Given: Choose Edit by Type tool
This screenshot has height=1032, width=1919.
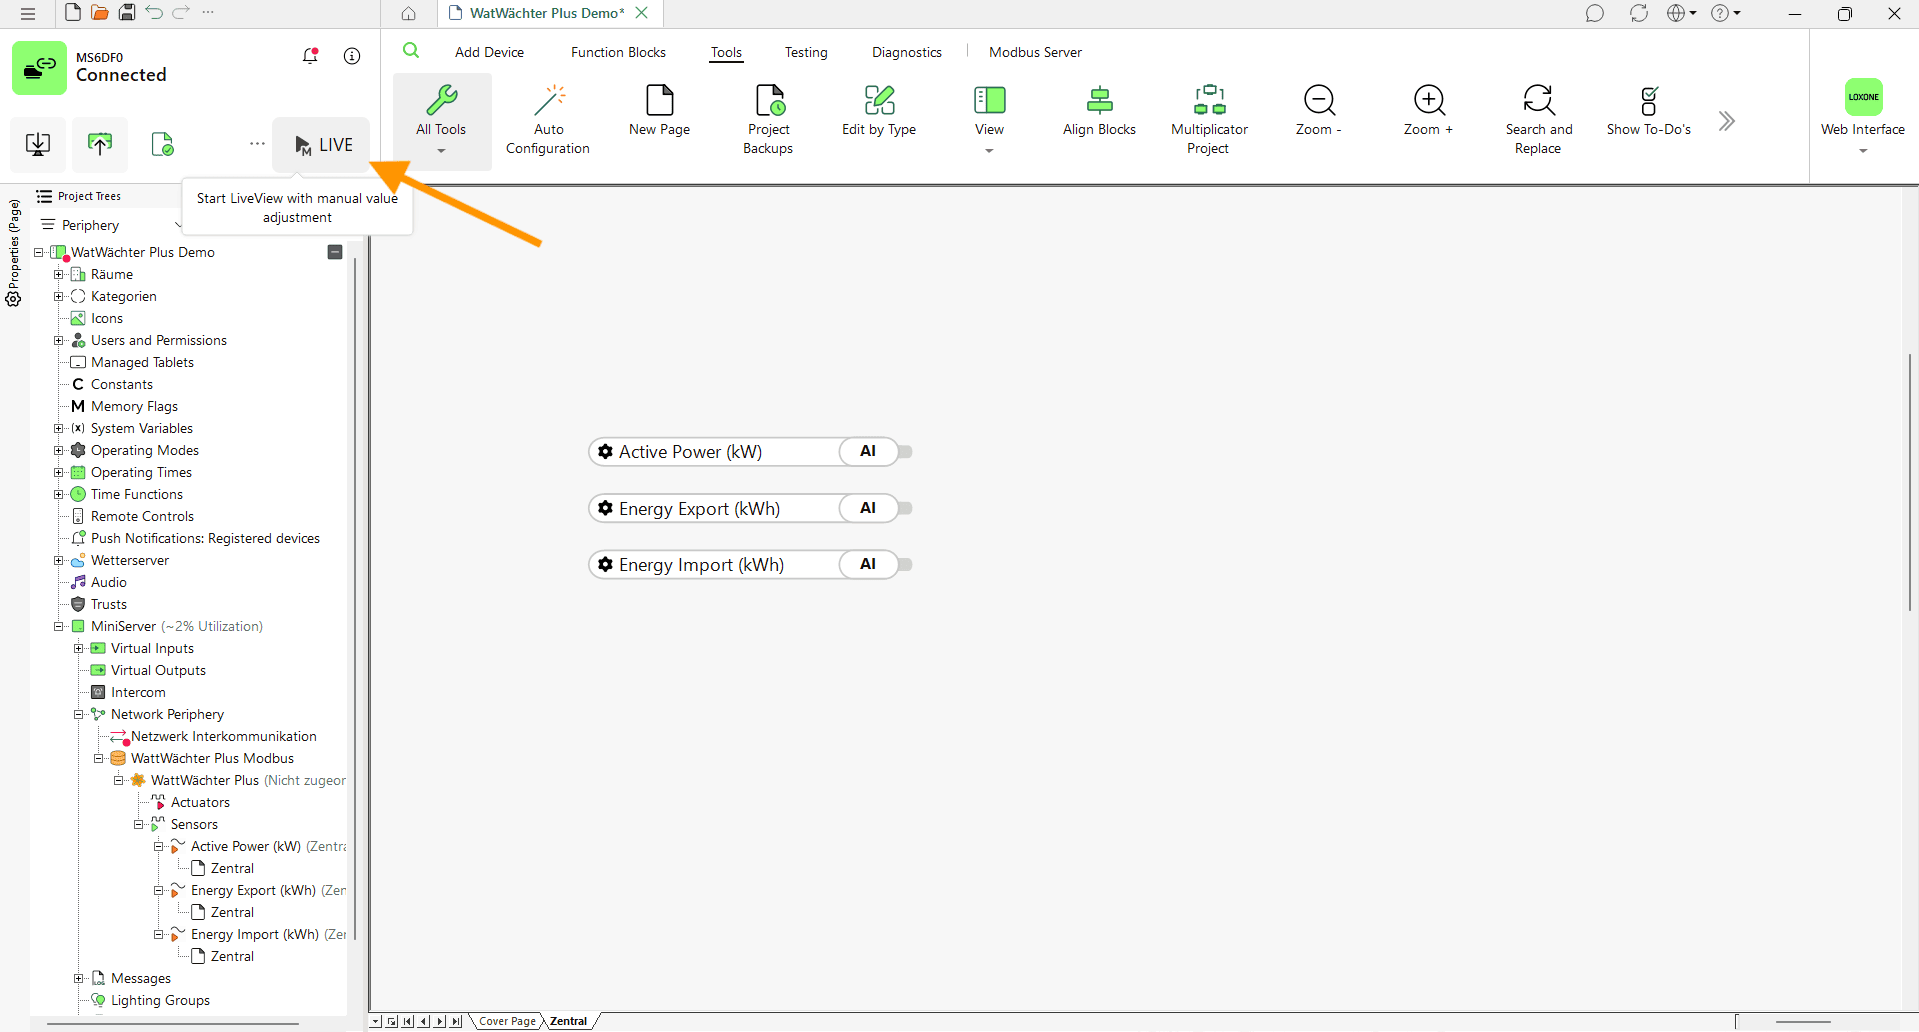Looking at the screenshot, I should tap(879, 111).
